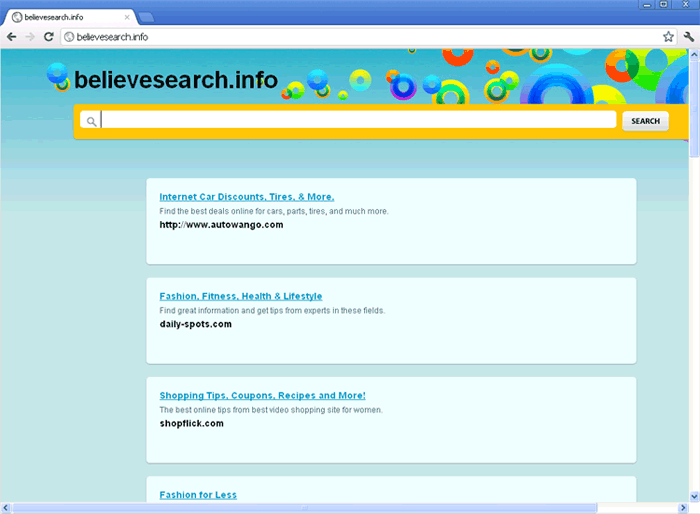Screen dimensions: 700x514
Task: Open Fashion, Fitness, Health & Lifestyle link
Action: (240, 296)
